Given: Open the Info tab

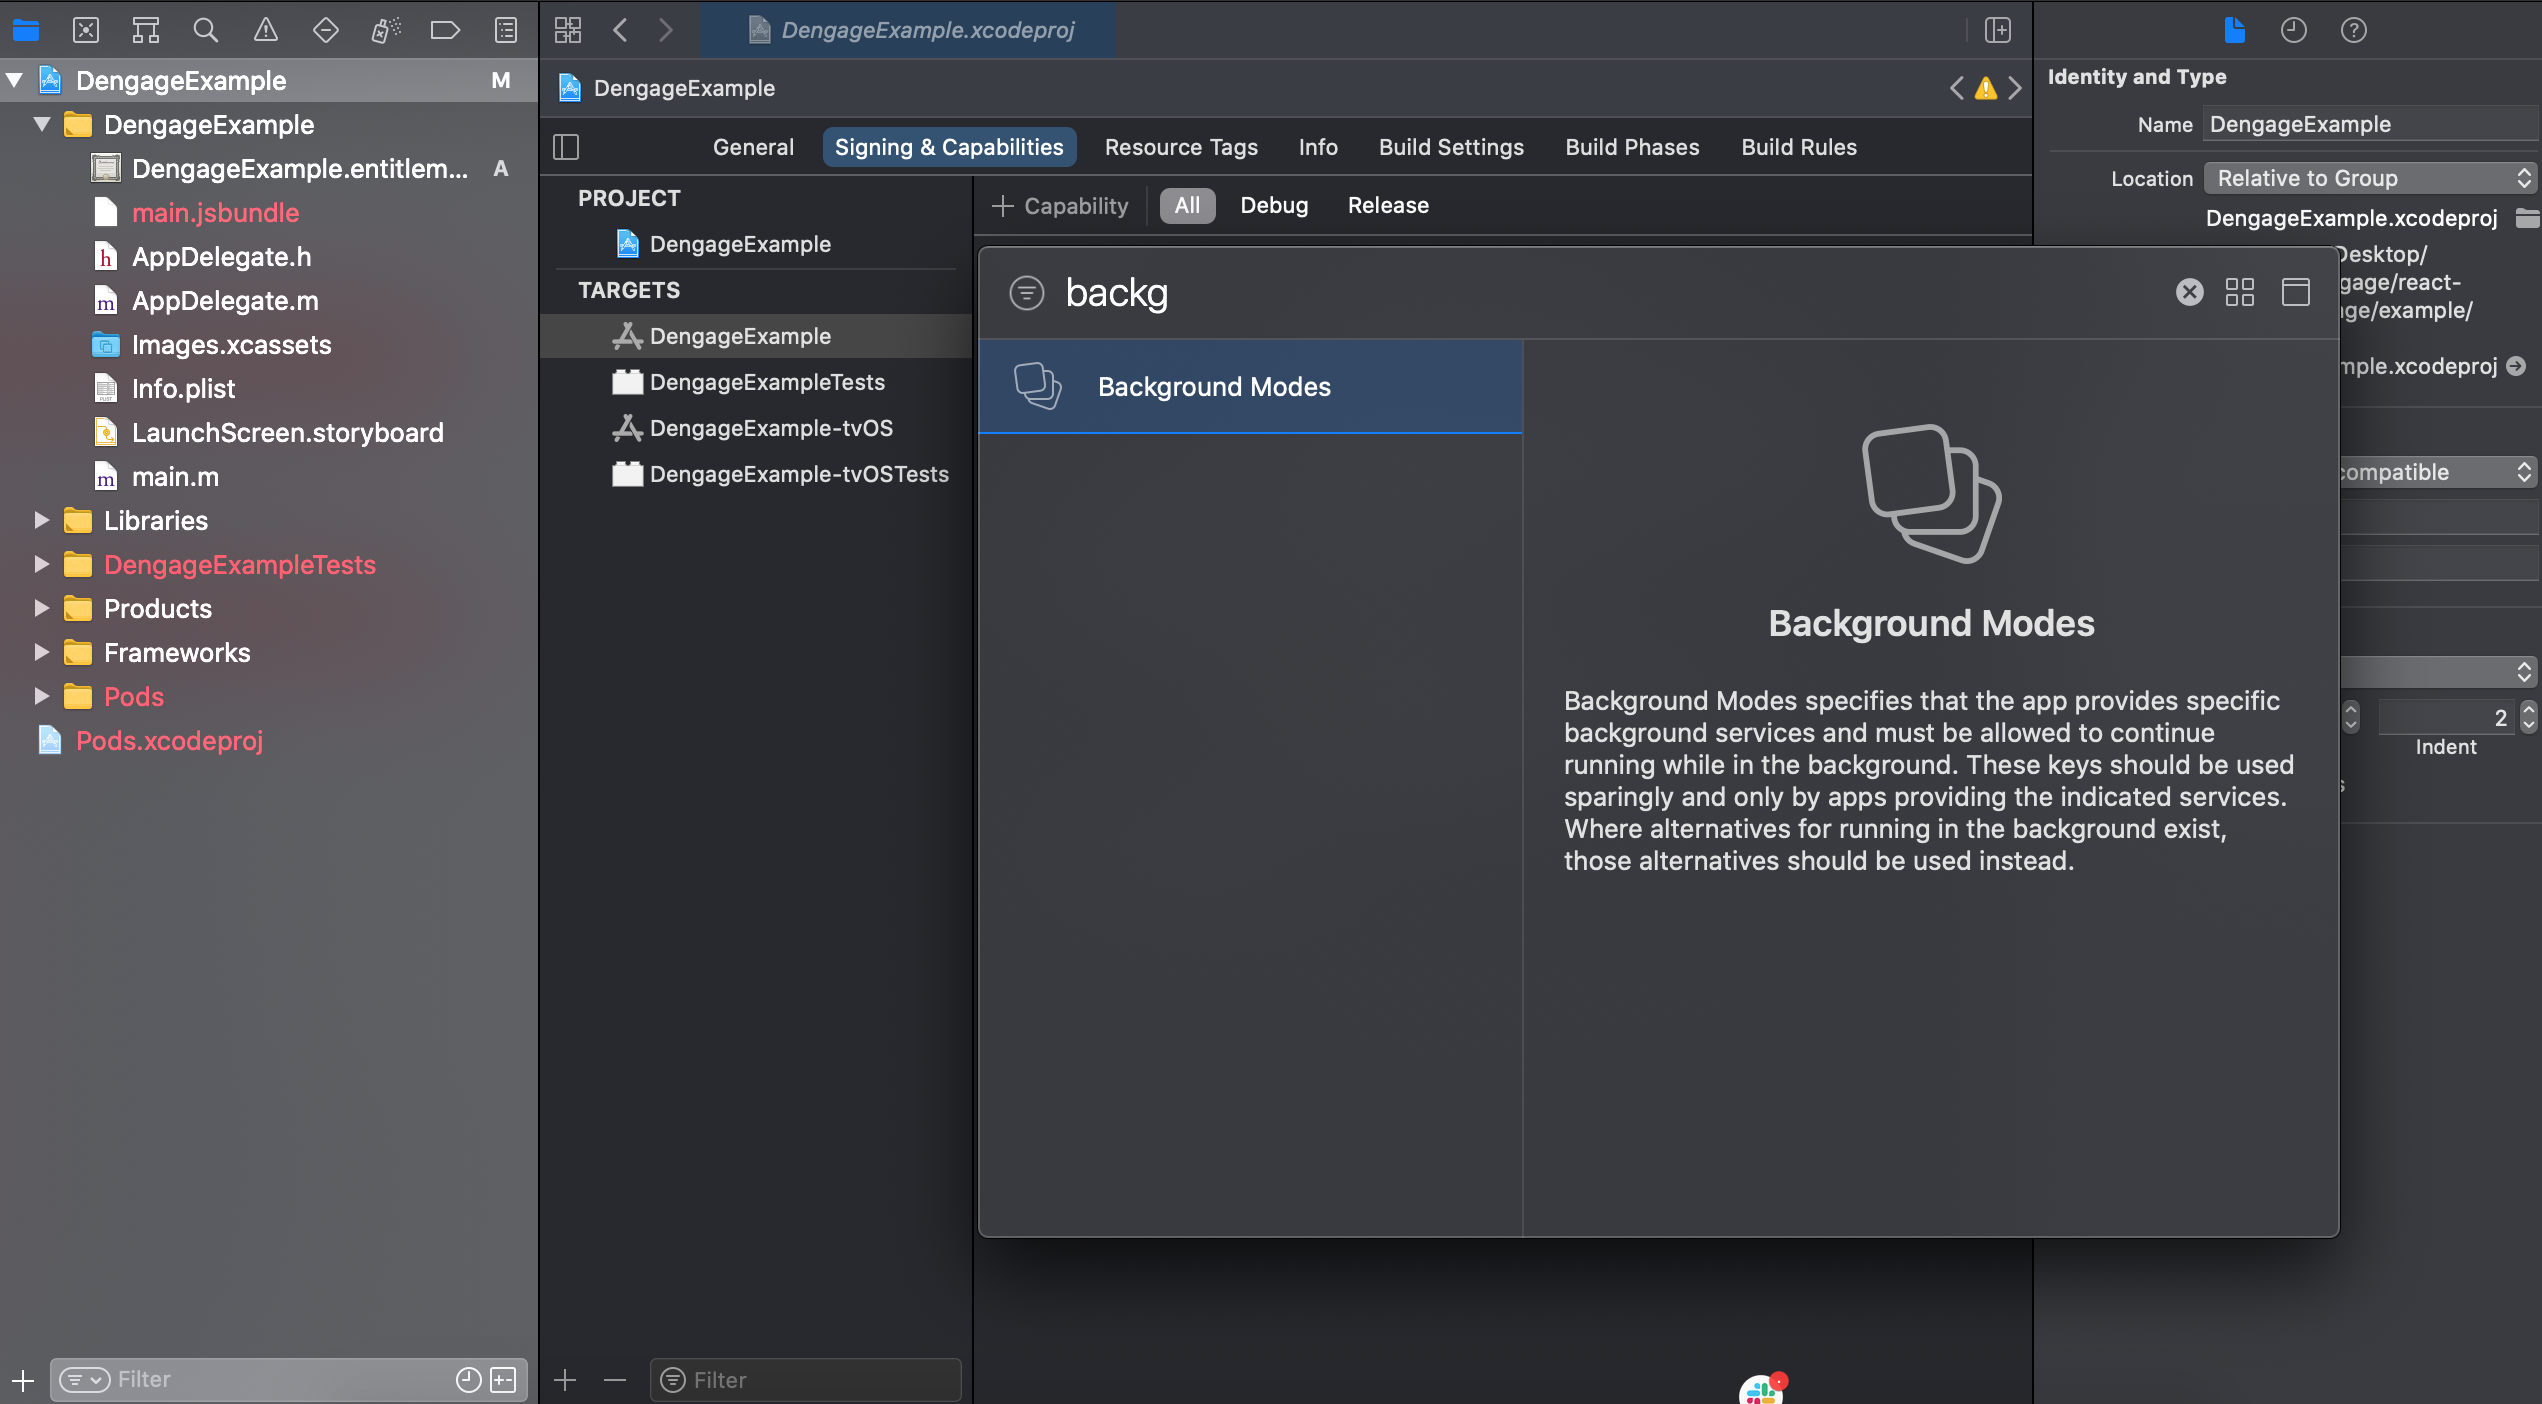Looking at the screenshot, I should tap(1318, 147).
